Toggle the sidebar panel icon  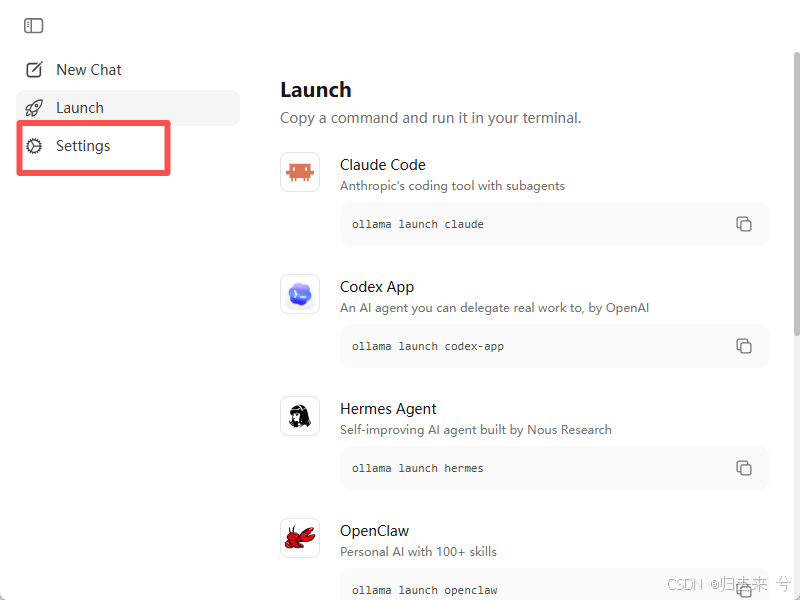(x=34, y=26)
